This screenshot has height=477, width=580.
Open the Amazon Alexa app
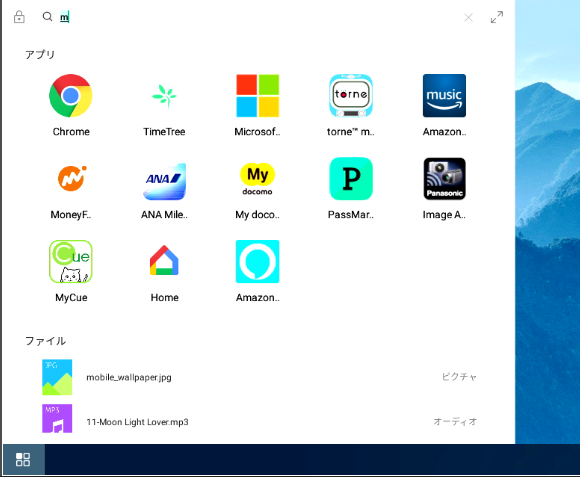pos(257,261)
